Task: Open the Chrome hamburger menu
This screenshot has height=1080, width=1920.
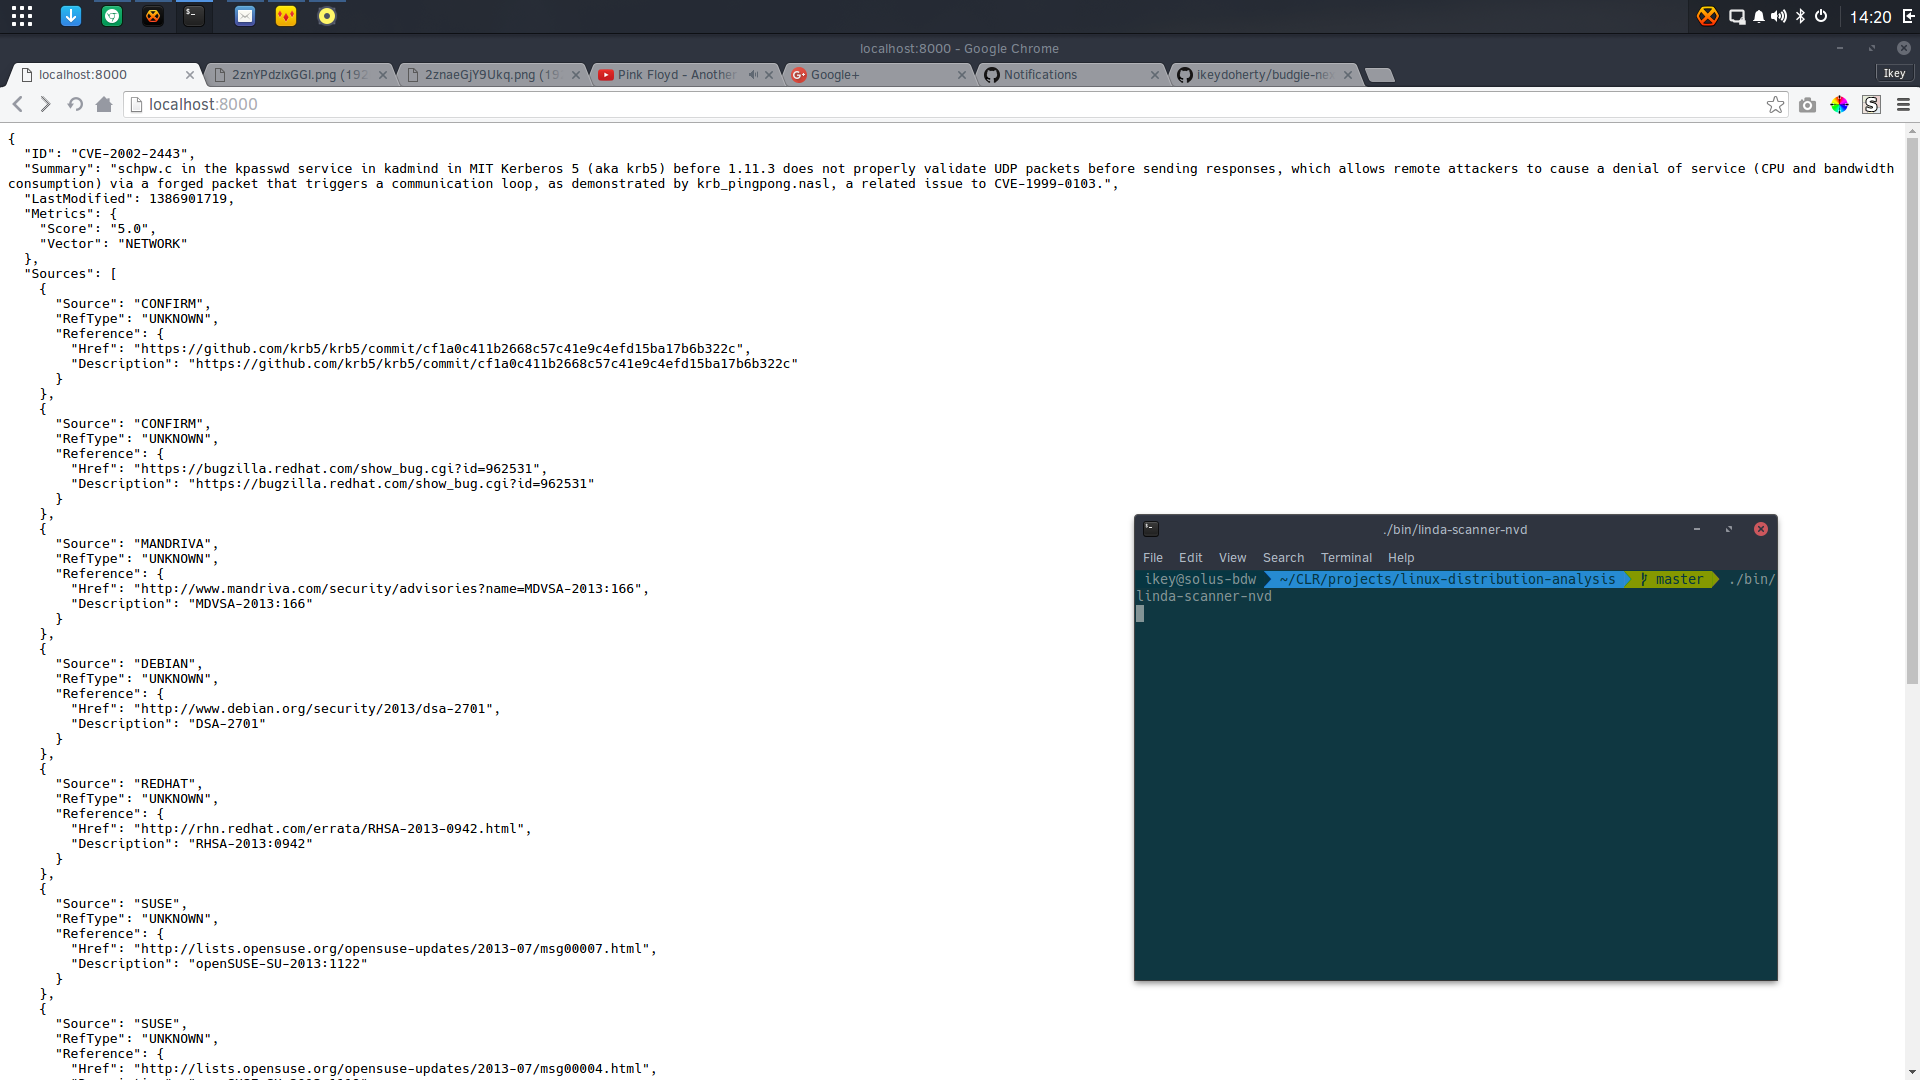Action: (1903, 104)
